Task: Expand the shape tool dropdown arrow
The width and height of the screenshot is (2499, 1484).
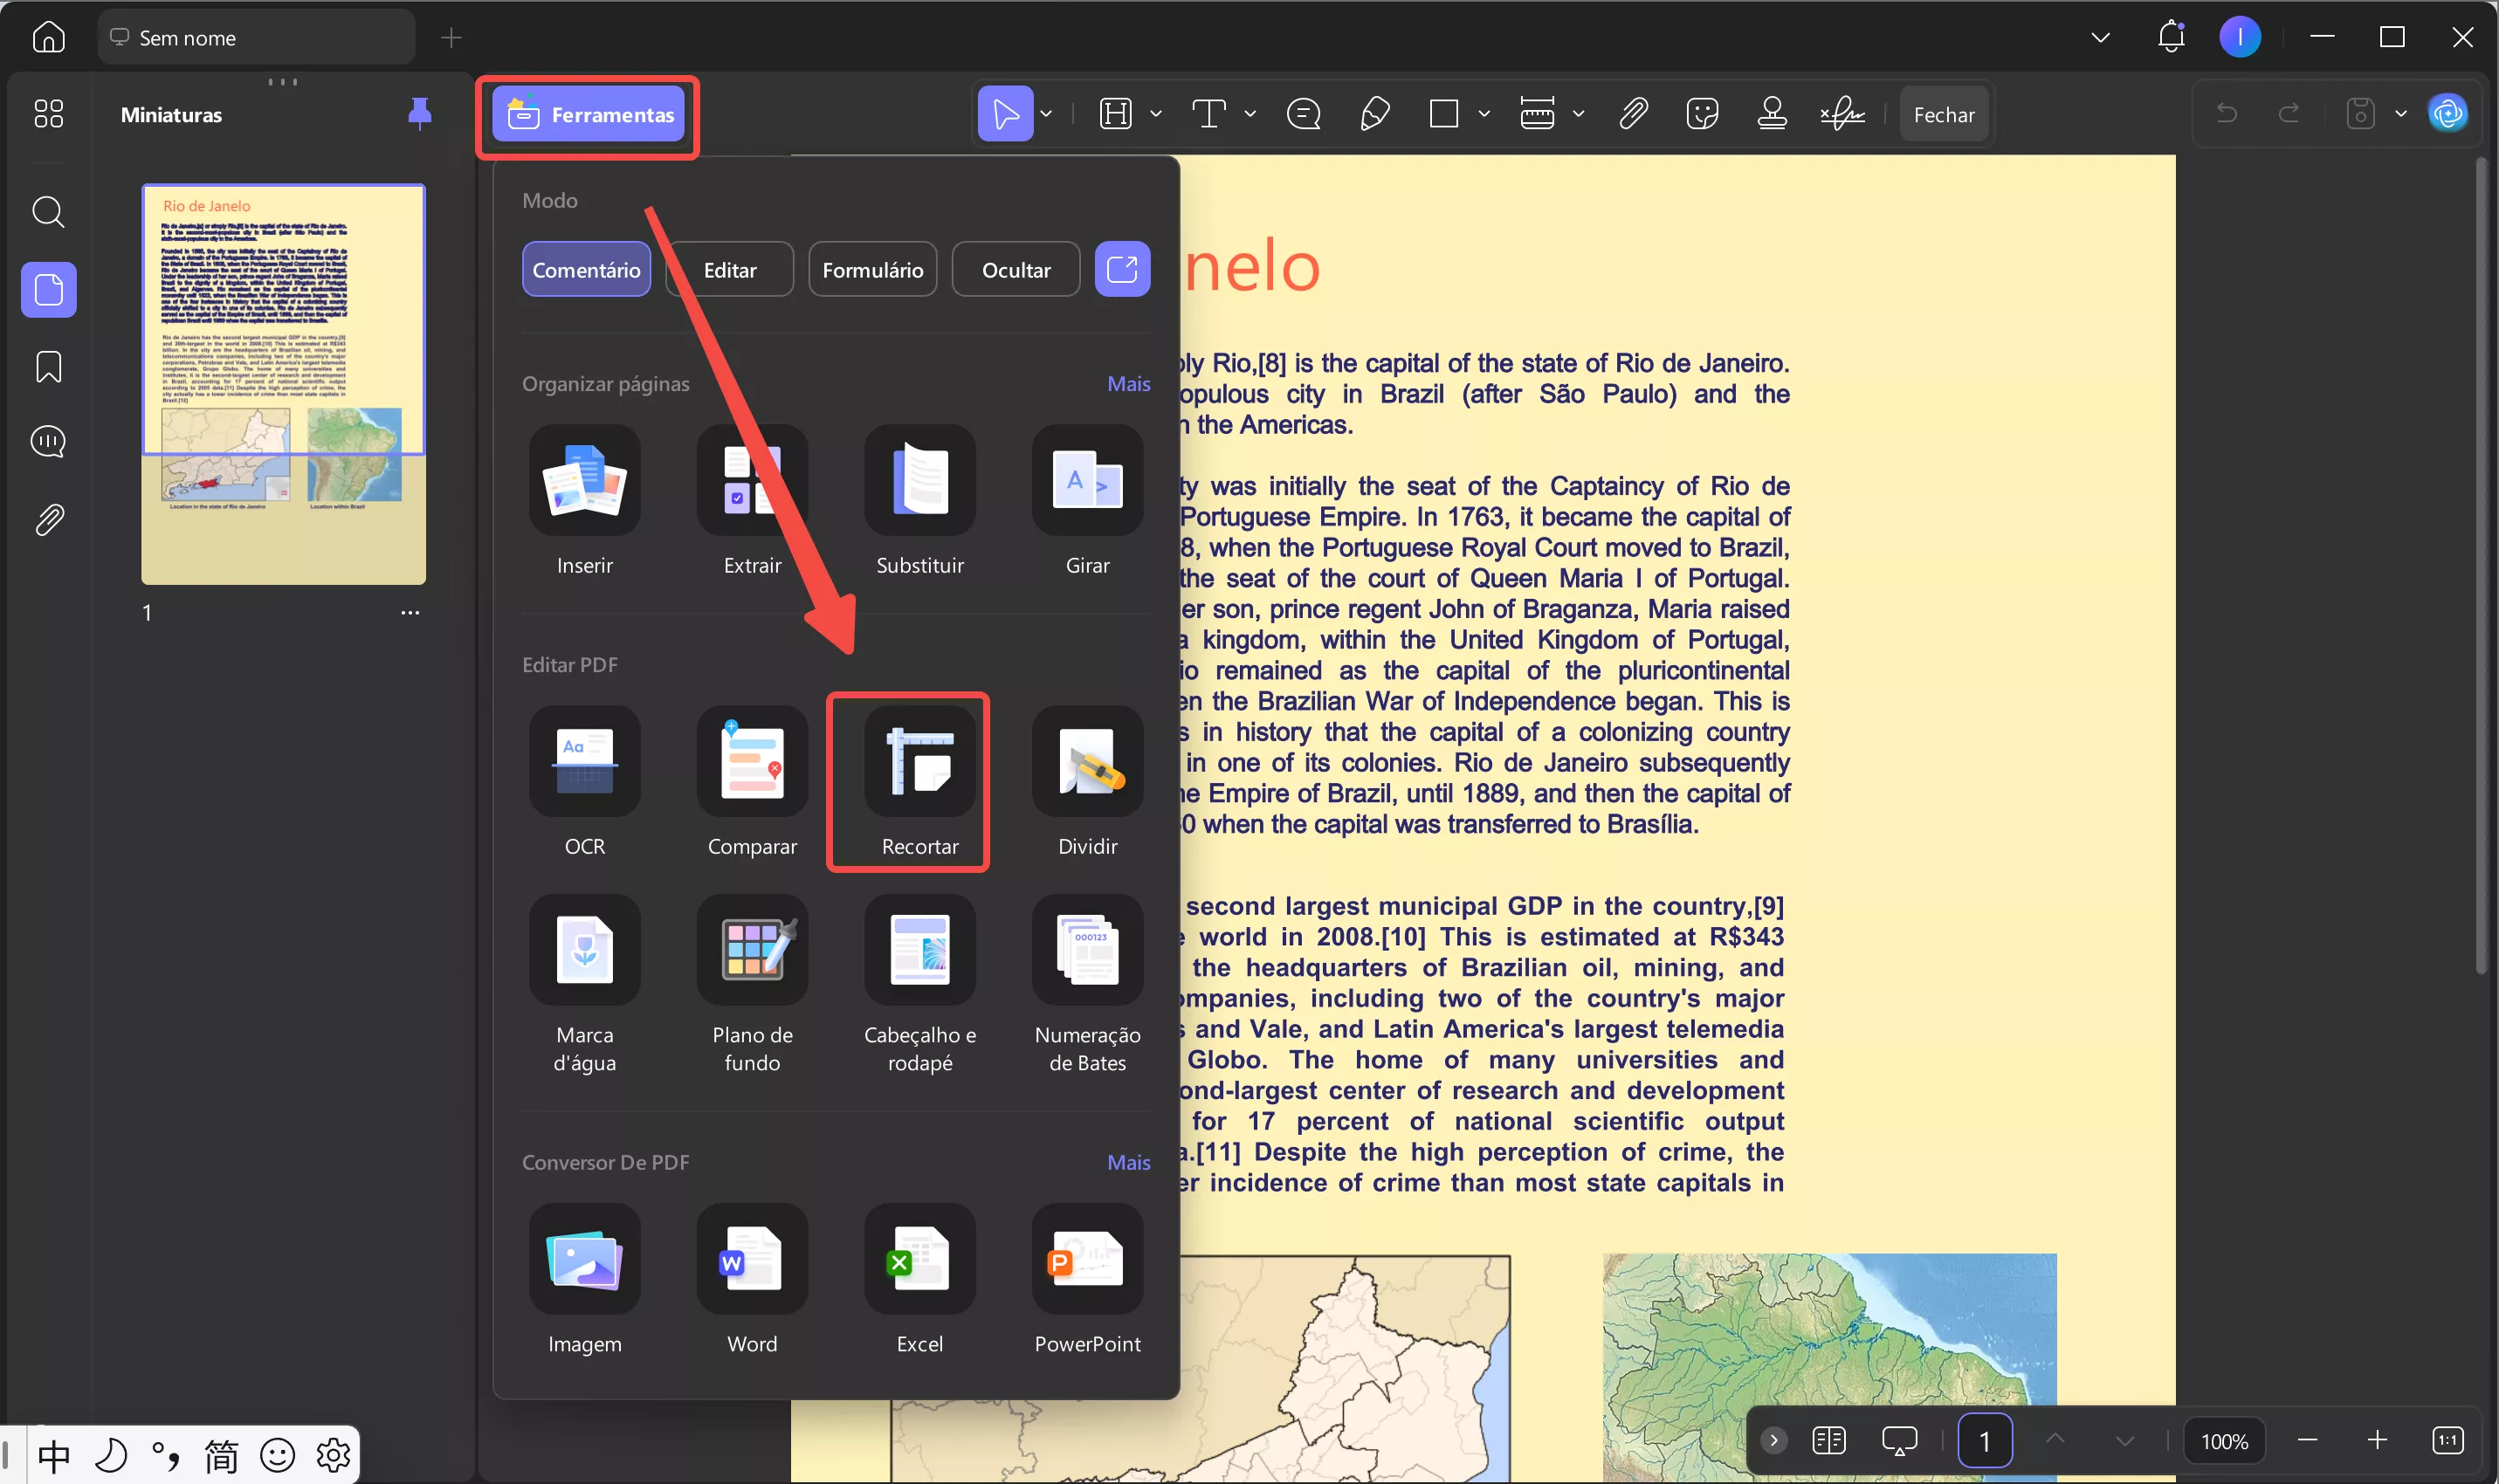Action: click(x=1484, y=114)
